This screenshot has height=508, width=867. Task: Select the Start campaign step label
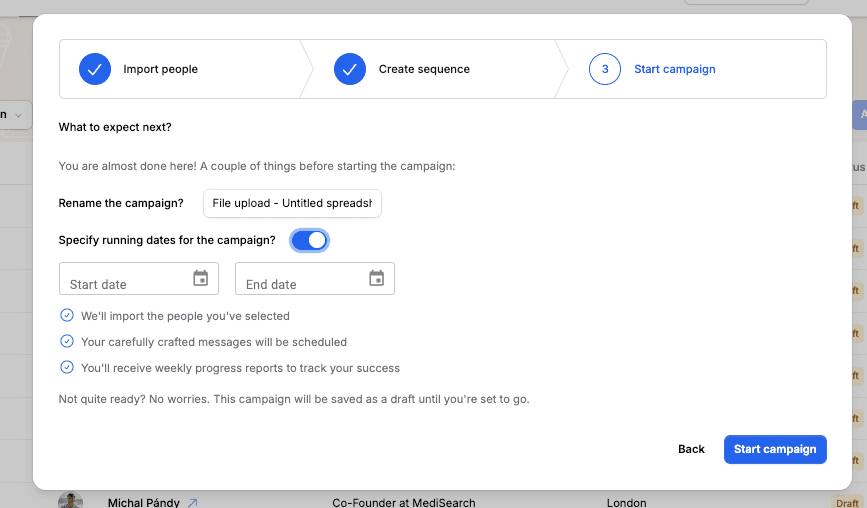point(675,69)
